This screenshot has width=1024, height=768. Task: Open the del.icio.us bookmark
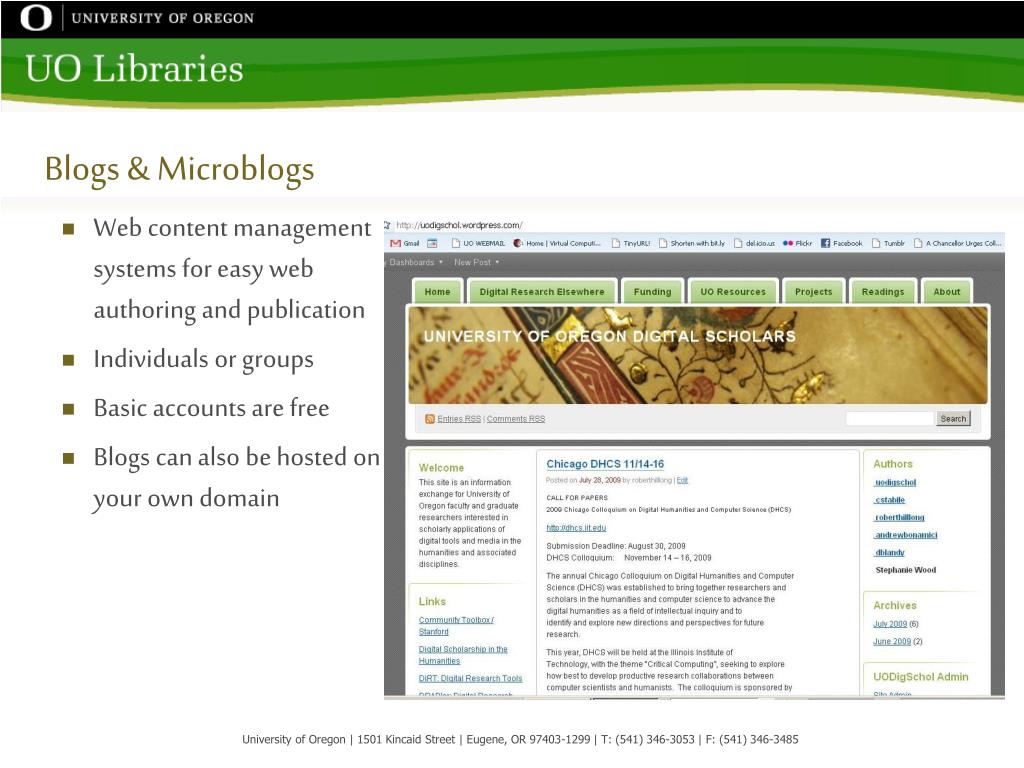(754, 244)
